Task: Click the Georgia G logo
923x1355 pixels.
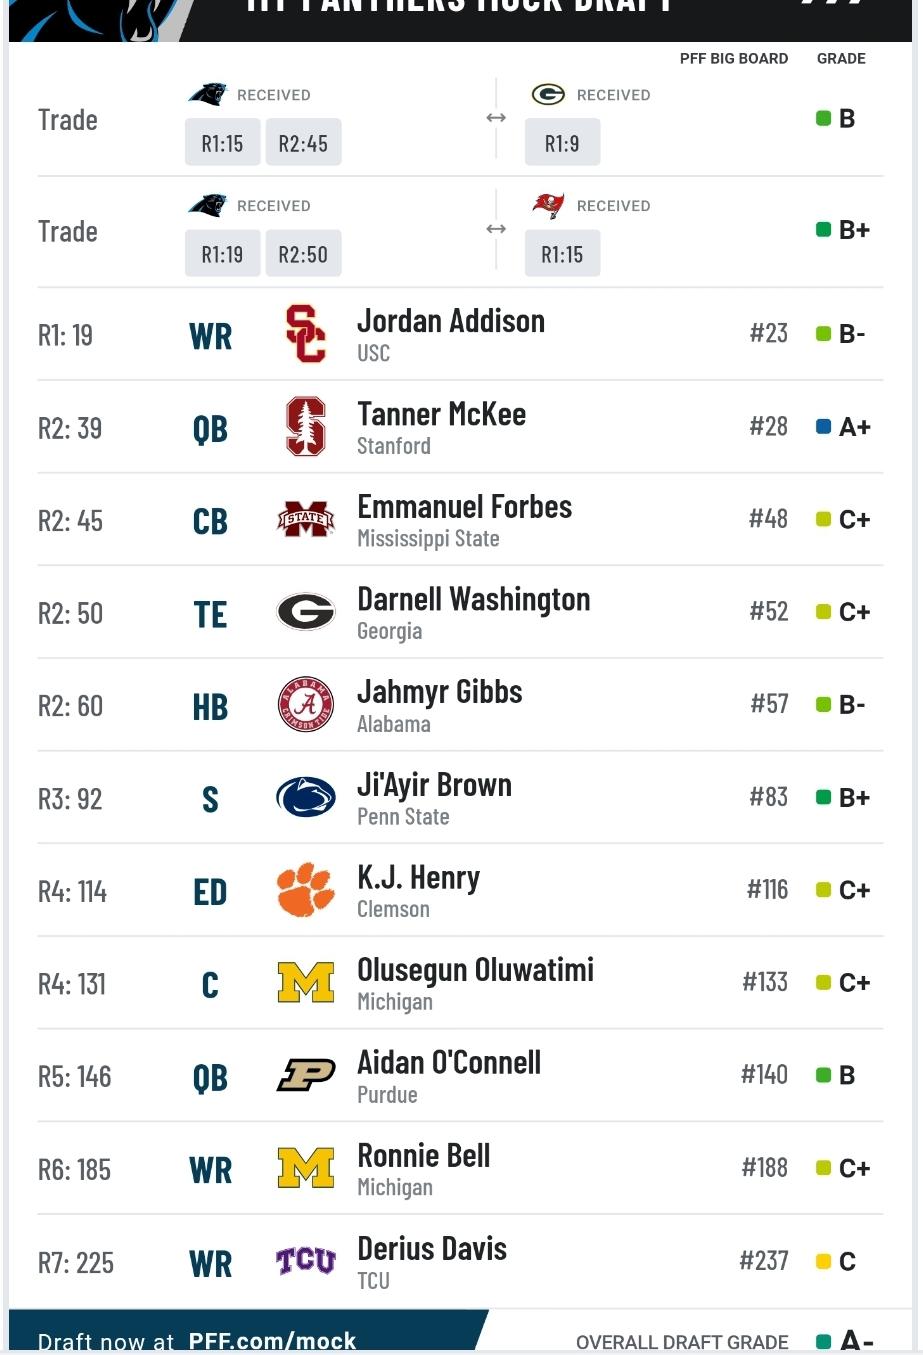Action: [x=305, y=611]
